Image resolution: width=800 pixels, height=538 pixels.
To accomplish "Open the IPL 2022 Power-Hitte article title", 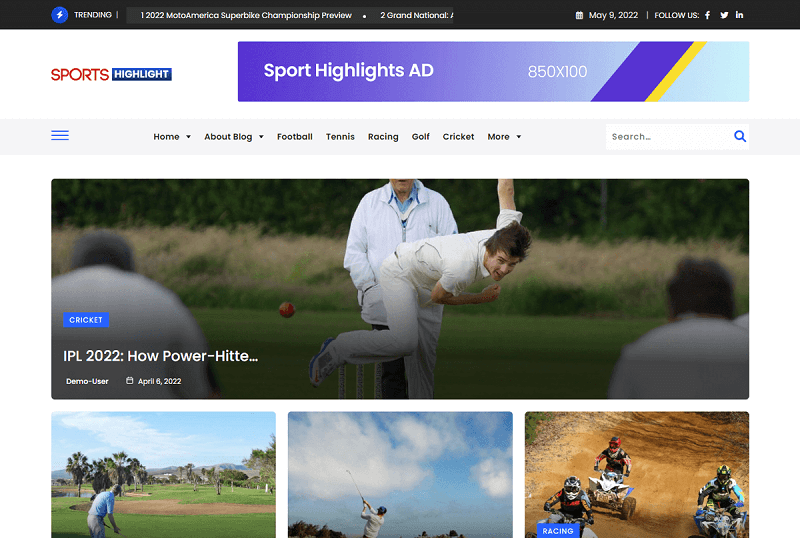I will (160, 356).
